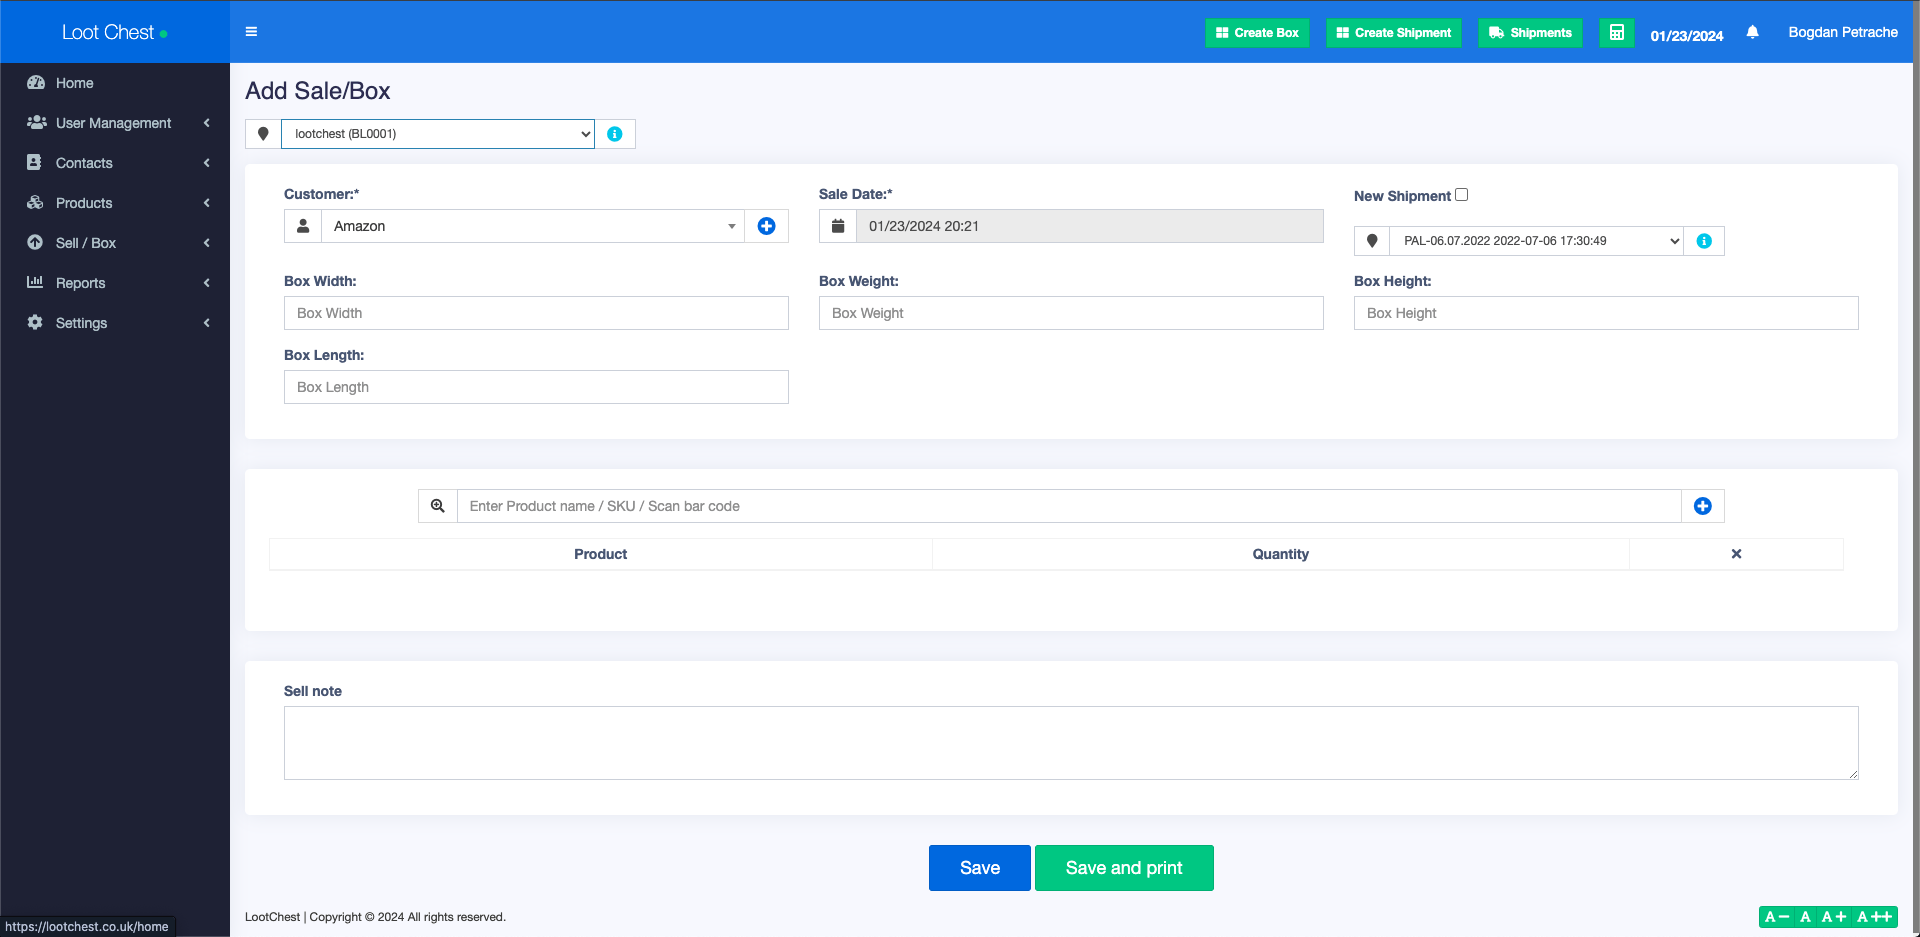Click the blue Save button
Image resolution: width=1920 pixels, height=937 pixels.
(980, 868)
